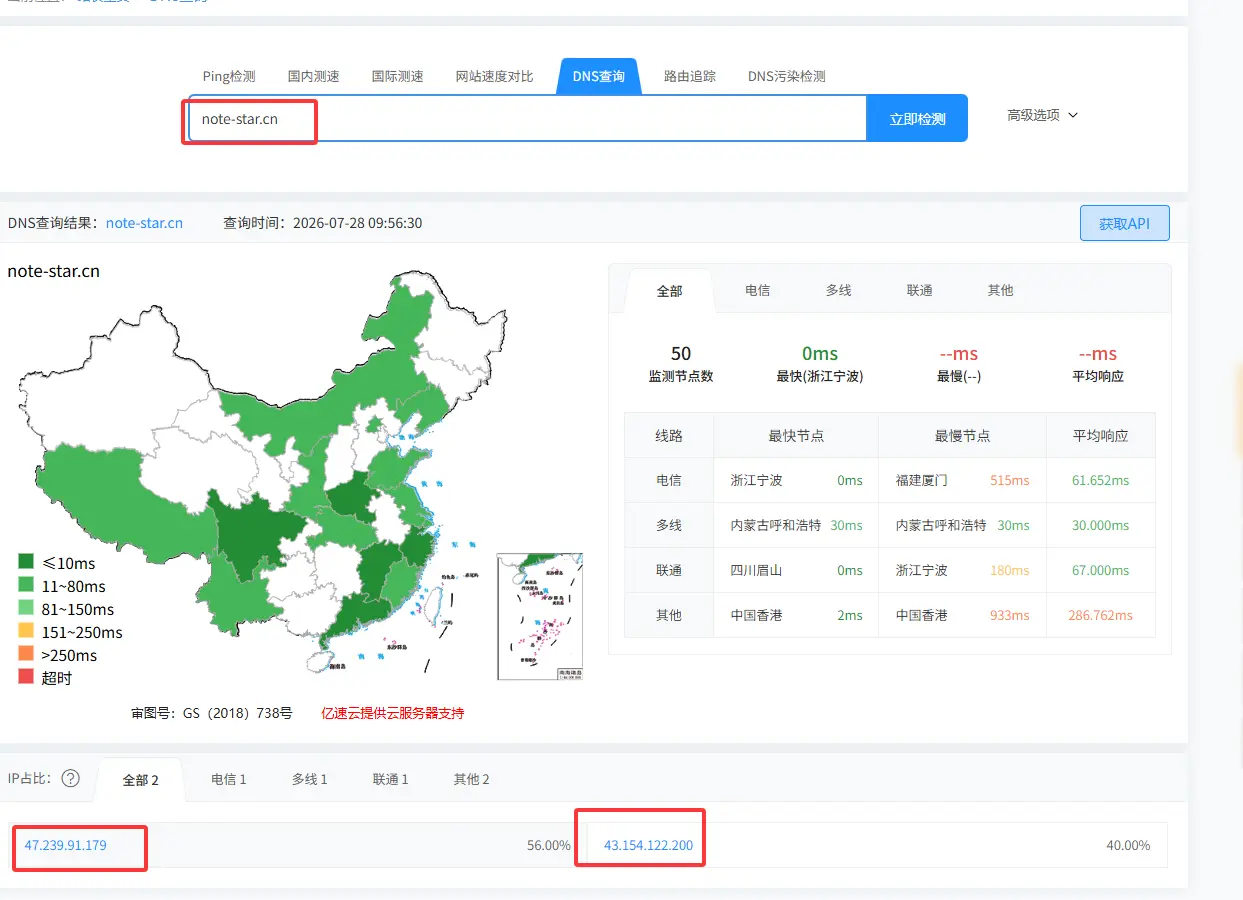Click the 933ms value
1243x900 pixels.
pos(1009,615)
